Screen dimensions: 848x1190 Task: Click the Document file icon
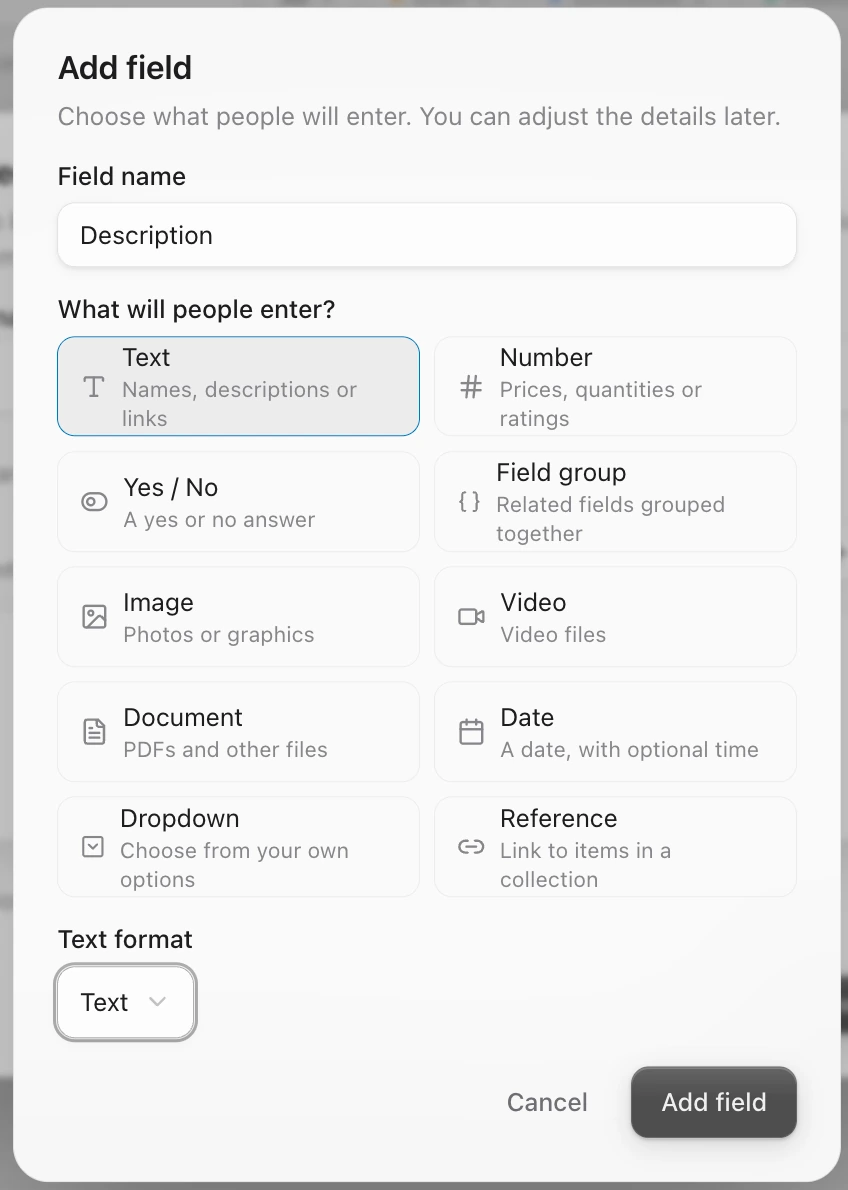pyautogui.click(x=94, y=732)
